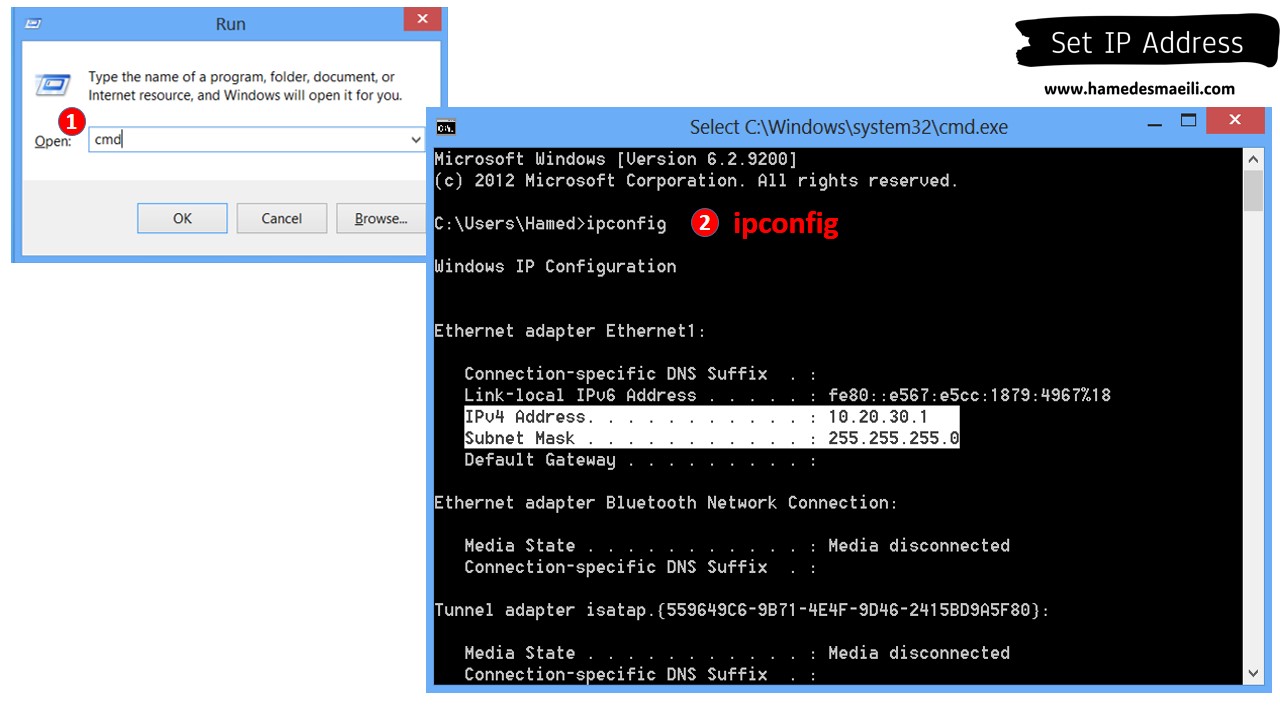
Task: Close the cmd.exe window
Action: click(1234, 121)
